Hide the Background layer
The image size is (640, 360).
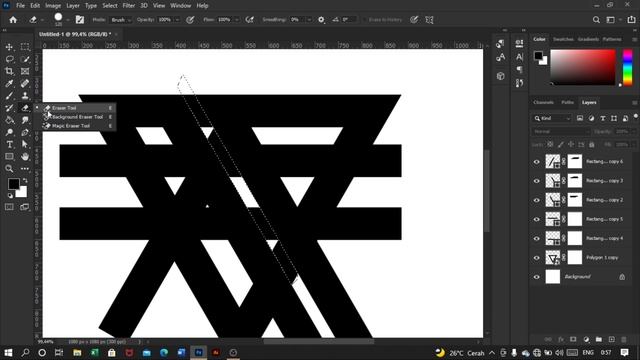[537, 277]
